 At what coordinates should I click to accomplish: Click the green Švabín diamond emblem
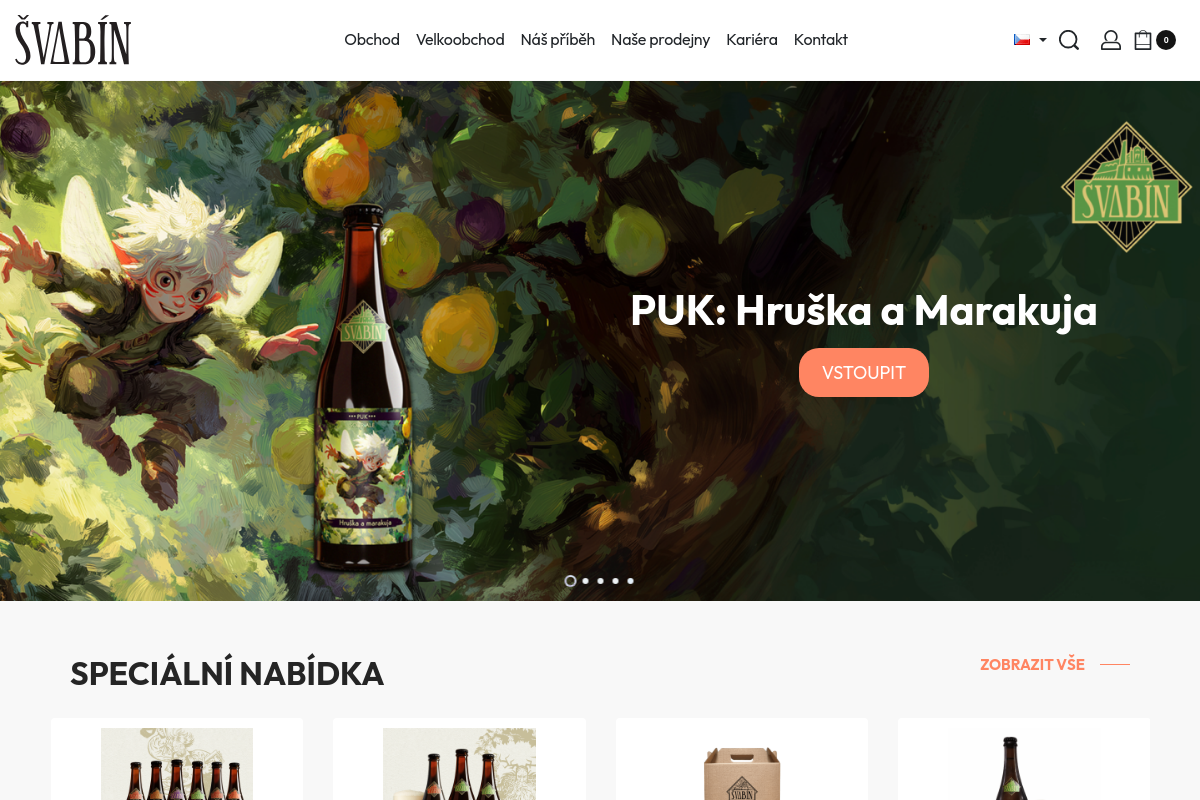(x=1126, y=187)
